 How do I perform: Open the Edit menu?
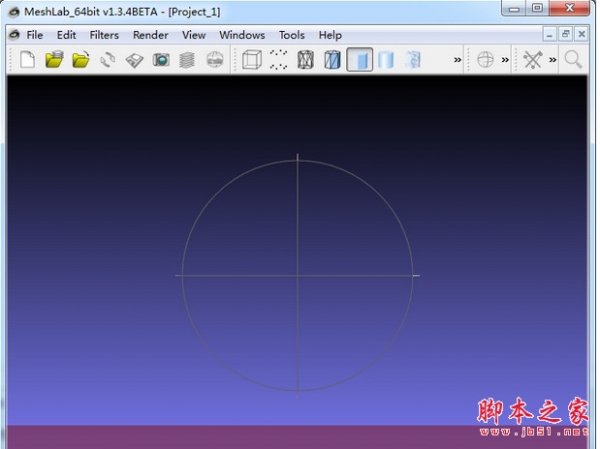click(67, 35)
